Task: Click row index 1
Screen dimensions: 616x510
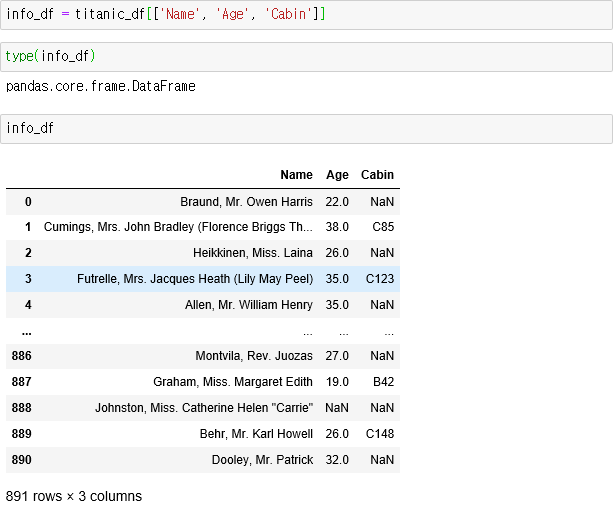Action: [x=28, y=227]
